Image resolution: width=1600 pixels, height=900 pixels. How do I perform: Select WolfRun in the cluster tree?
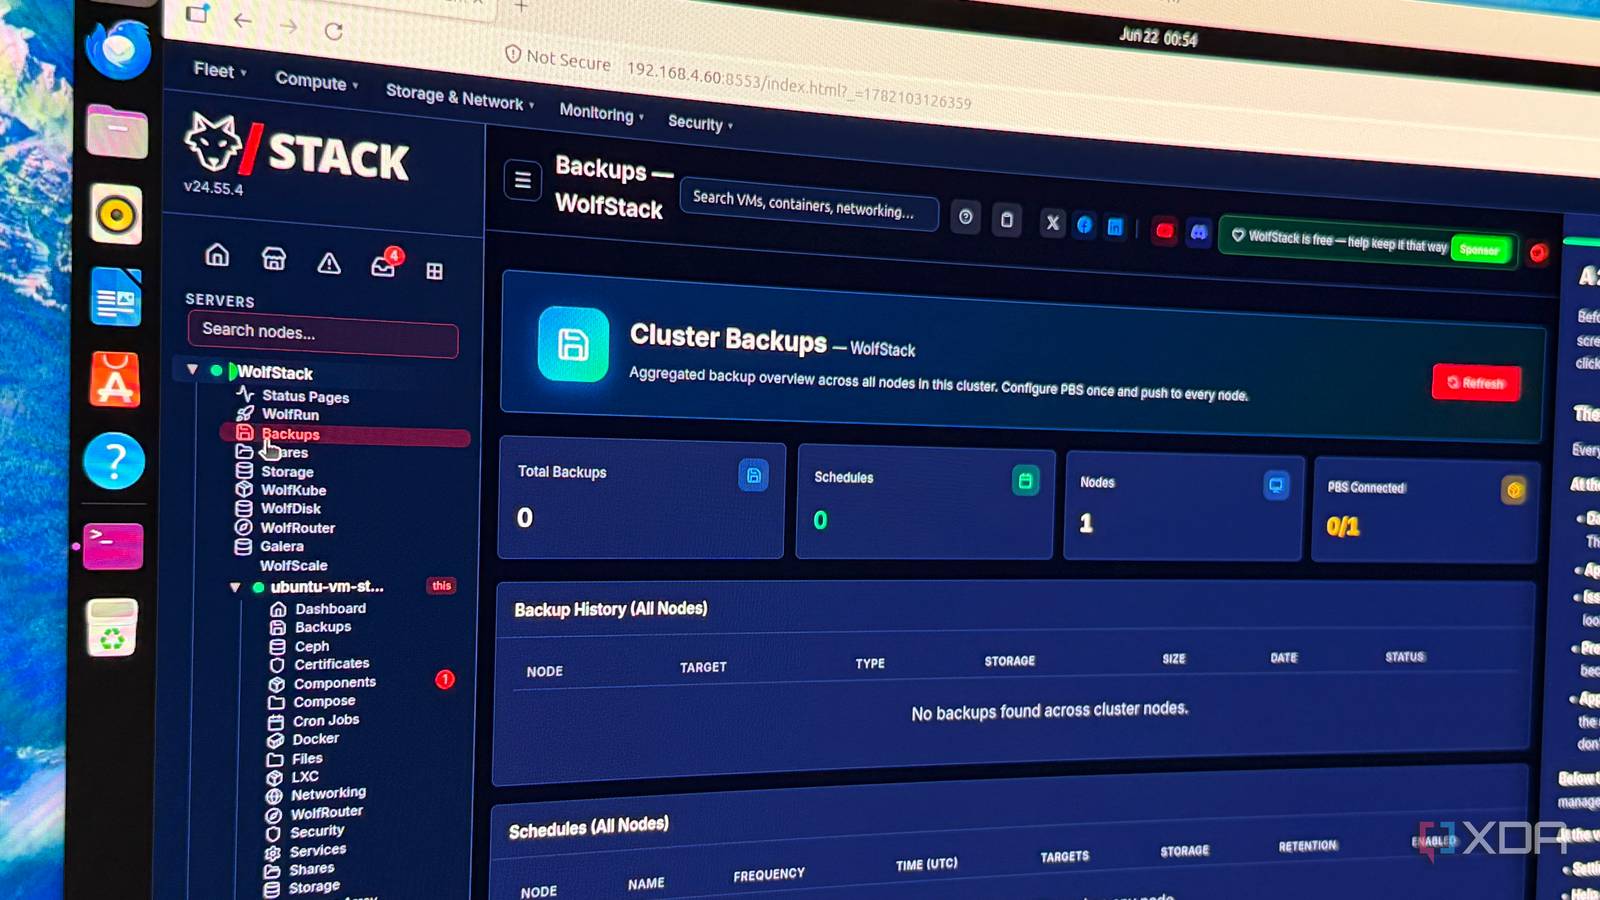290,414
